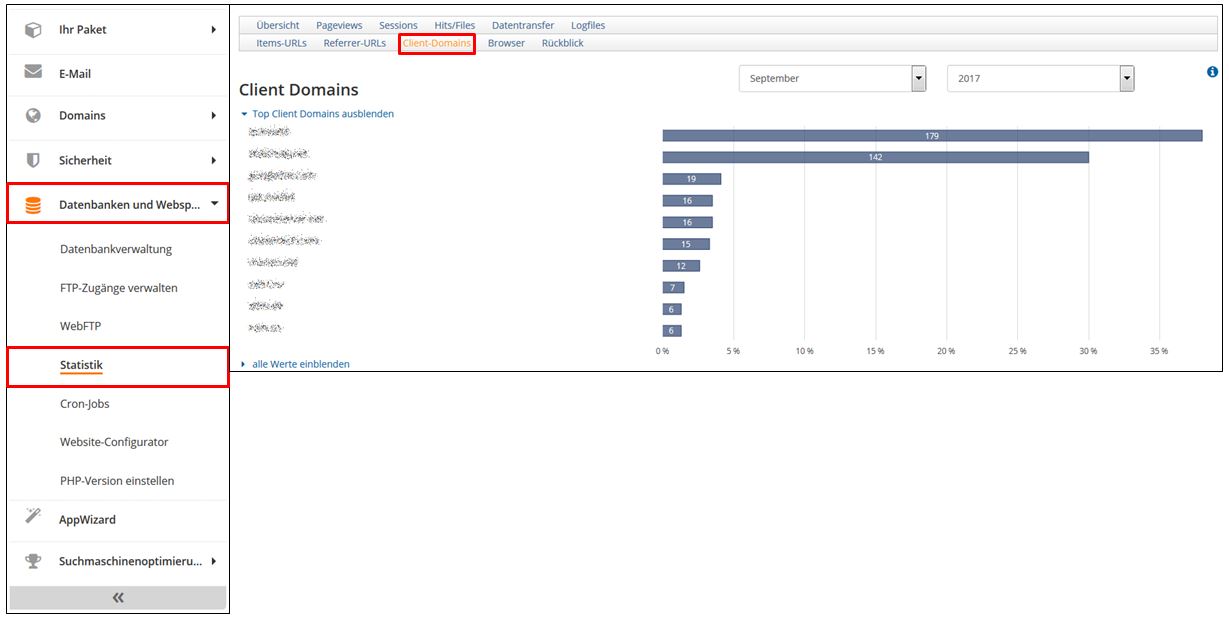The width and height of the screenshot is (1229, 622).
Task: Collapse the sidebar with double-chevron button
Action: (118, 597)
